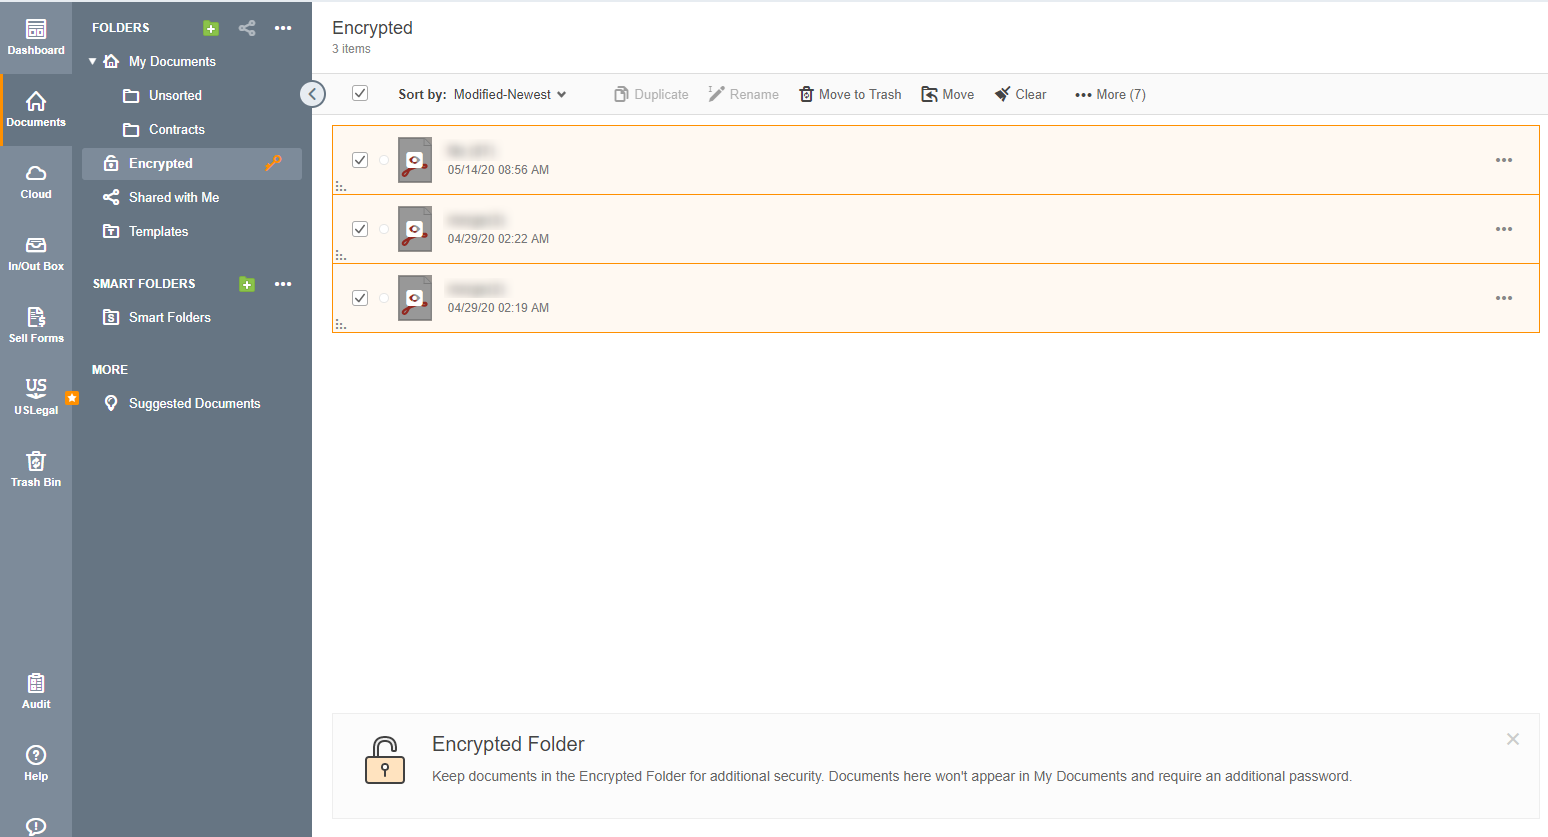Click the feedback chat icon at sidebar bottom
This screenshot has height=837, width=1548.
click(36, 827)
